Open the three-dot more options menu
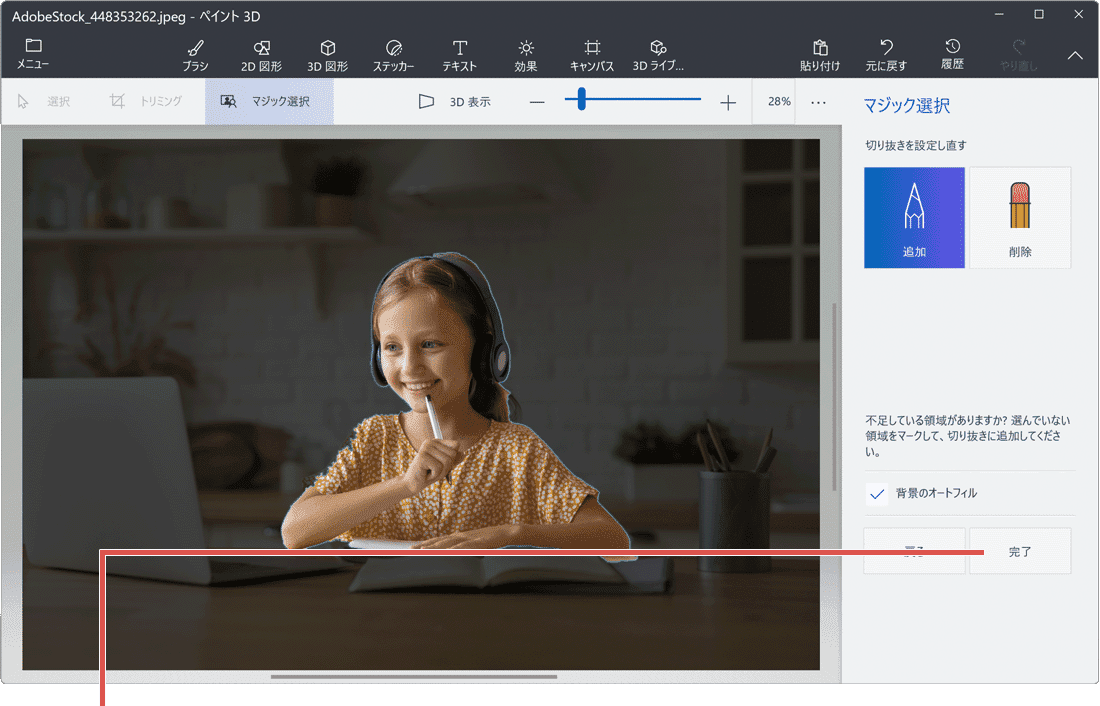The width and height of the screenshot is (1100, 706). [x=819, y=102]
